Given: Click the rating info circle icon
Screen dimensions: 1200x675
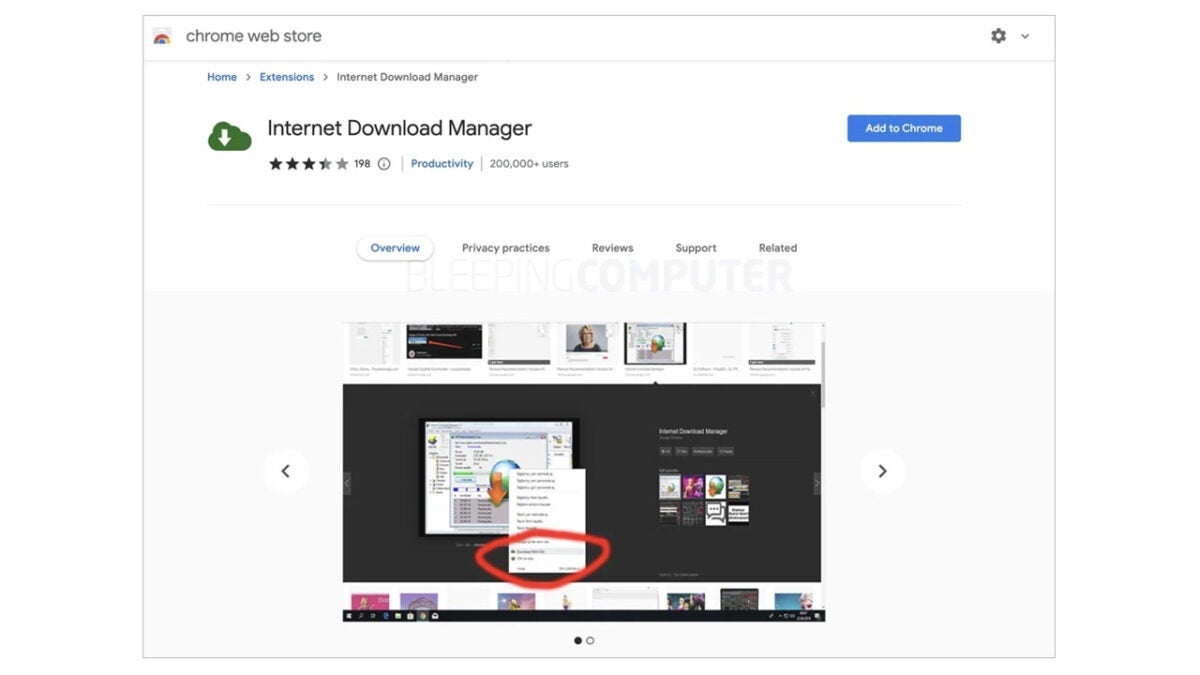Looking at the screenshot, I should point(384,164).
